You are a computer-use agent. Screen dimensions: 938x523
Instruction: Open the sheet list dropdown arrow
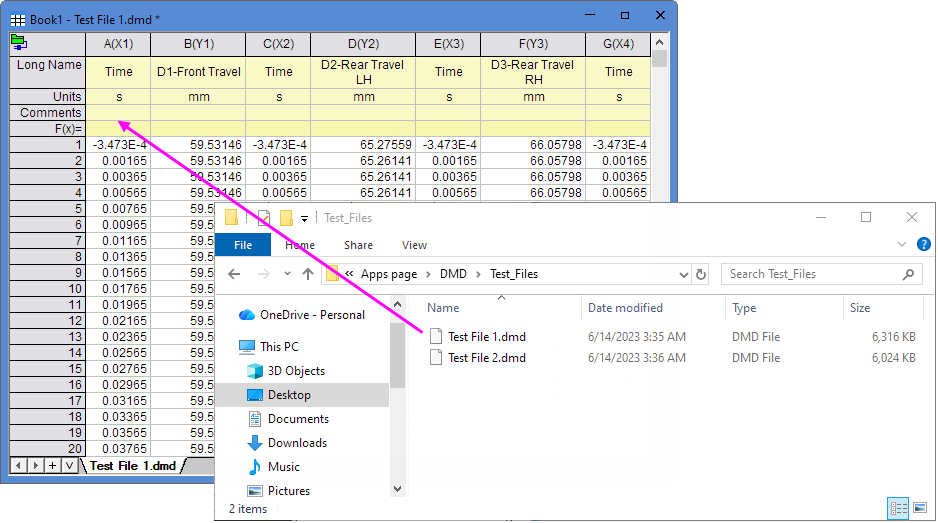[x=69, y=466]
